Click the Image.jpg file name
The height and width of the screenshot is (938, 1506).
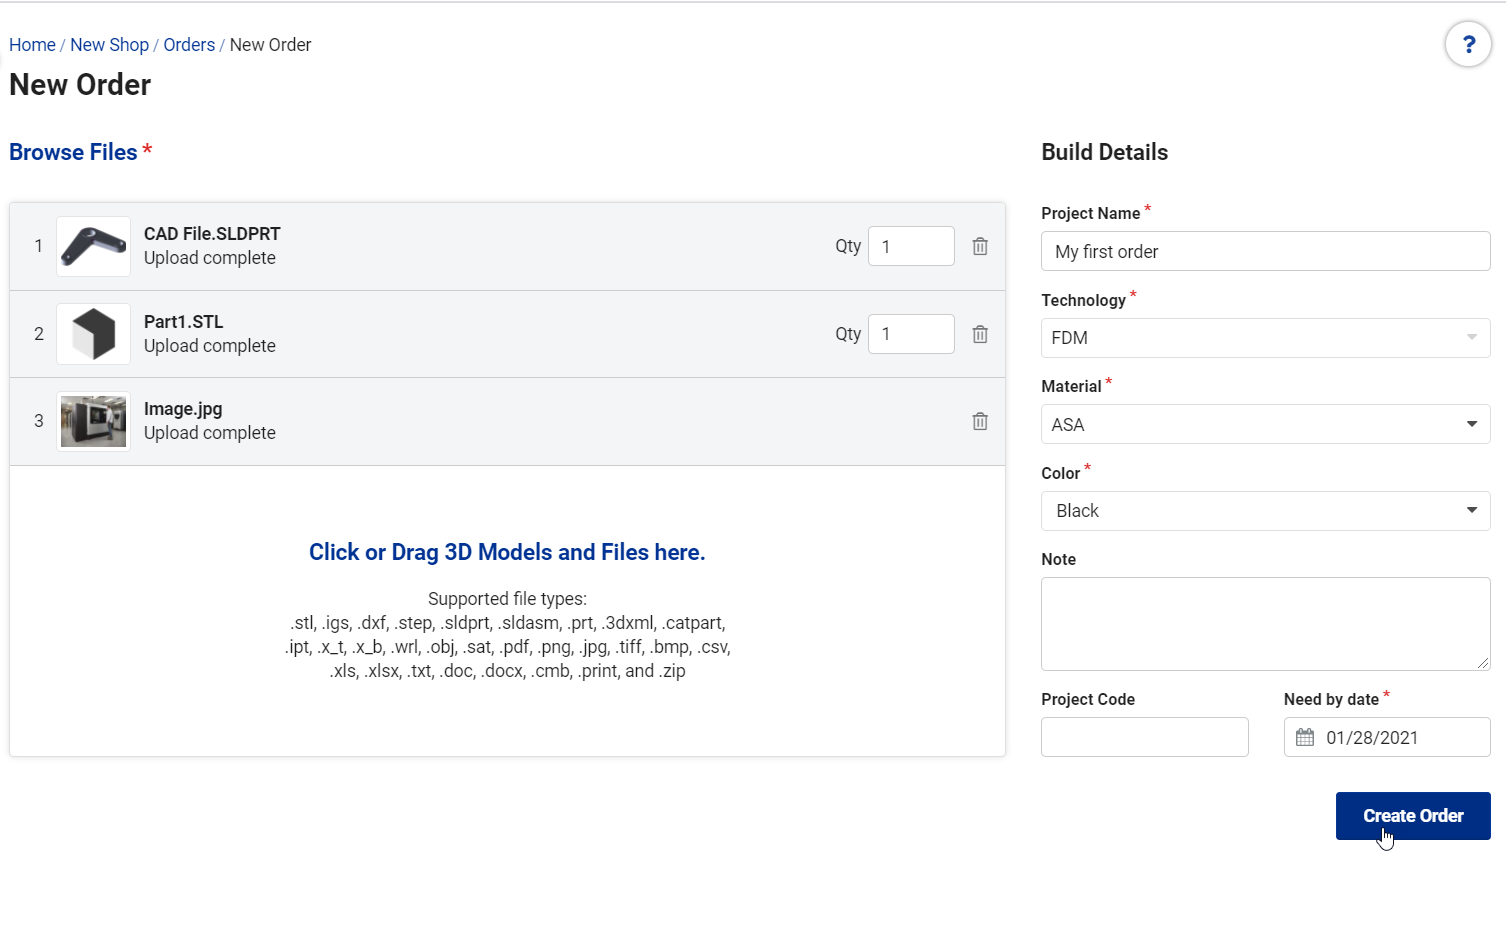[183, 409]
